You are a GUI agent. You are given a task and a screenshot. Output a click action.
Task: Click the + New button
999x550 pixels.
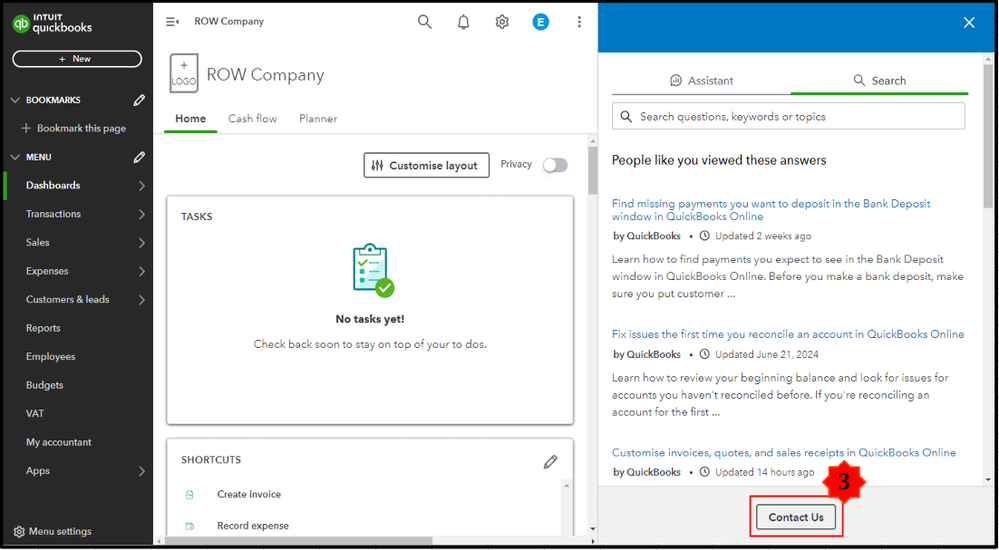(x=77, y=59)
